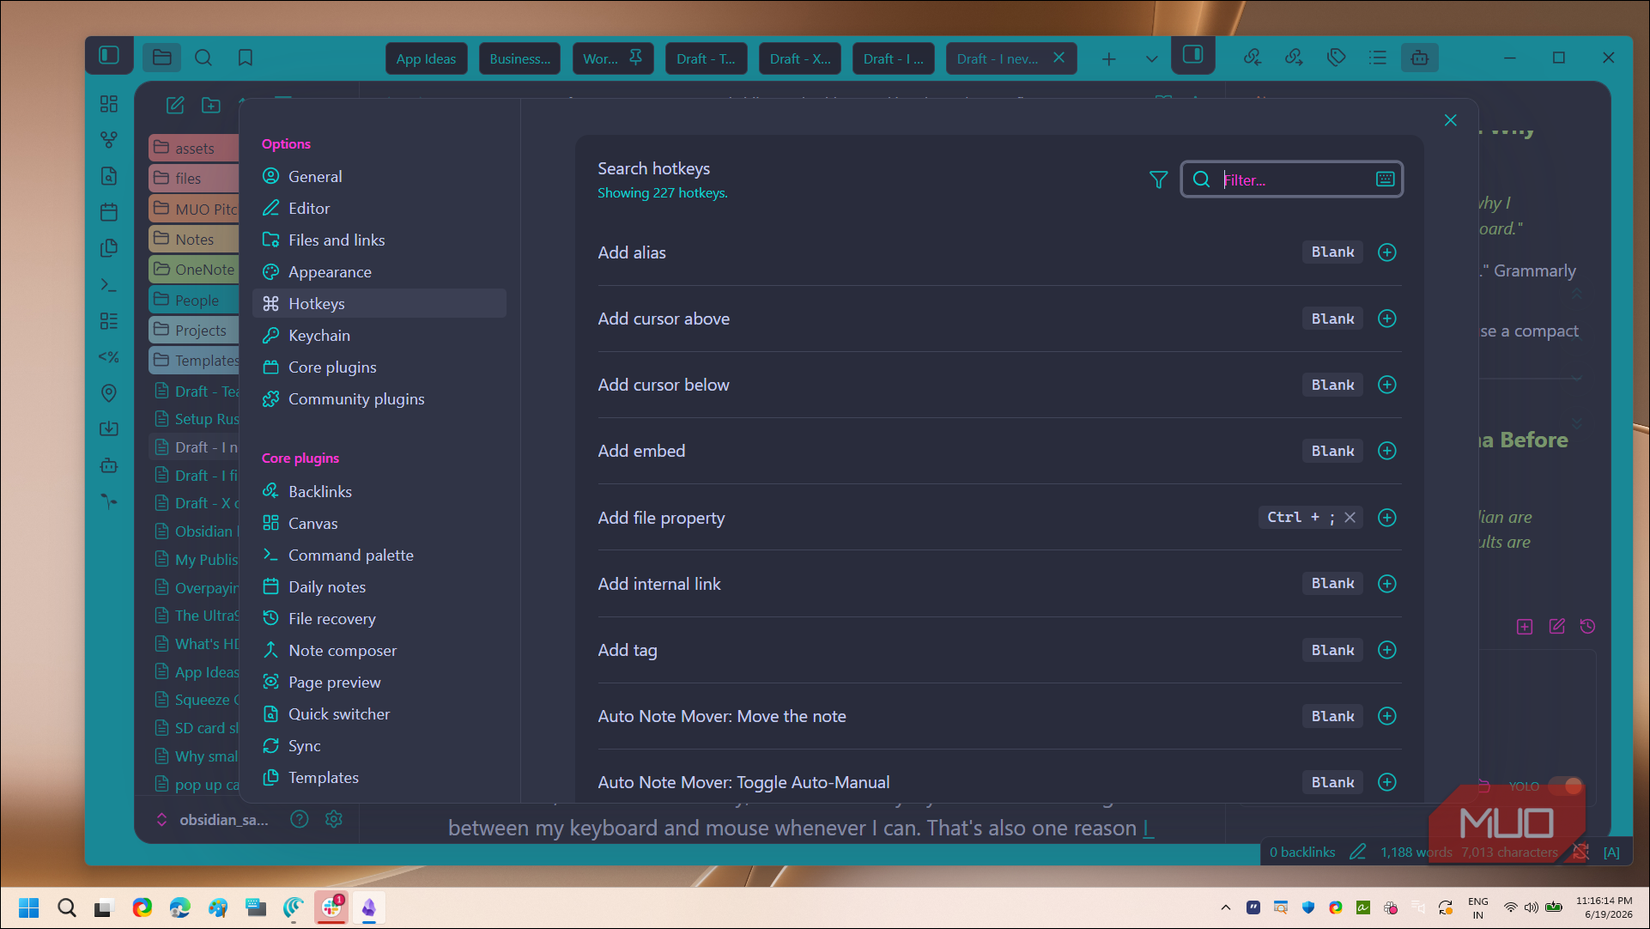Open the taskbar clock and date
Image resolution: width=1650 pixels, height=929 pixels.
[1604, 907]
